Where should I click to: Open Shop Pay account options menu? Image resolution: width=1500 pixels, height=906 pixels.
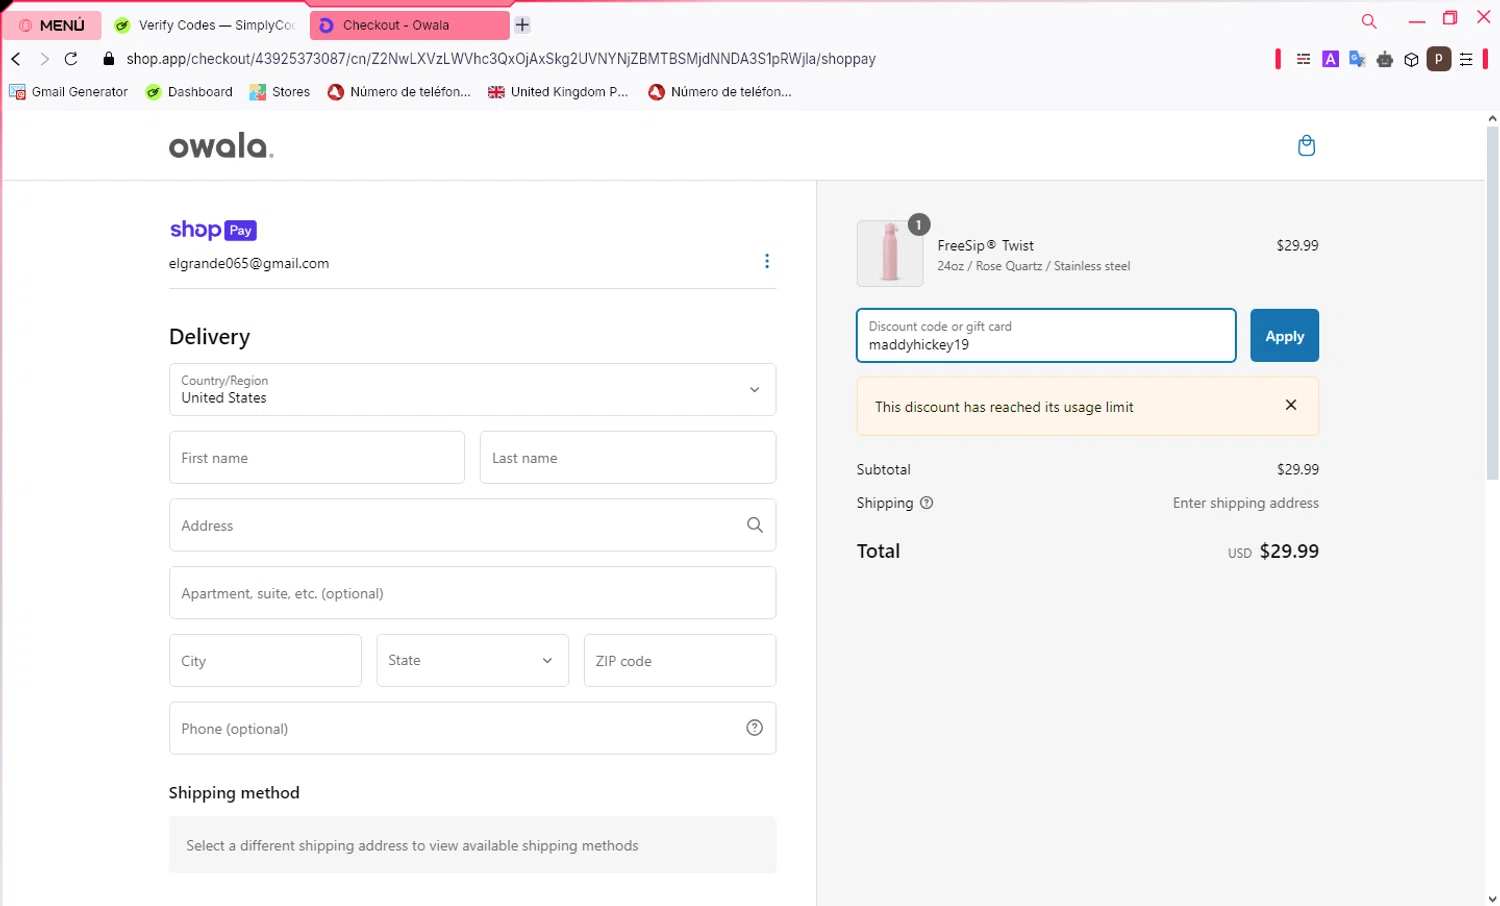766,261
